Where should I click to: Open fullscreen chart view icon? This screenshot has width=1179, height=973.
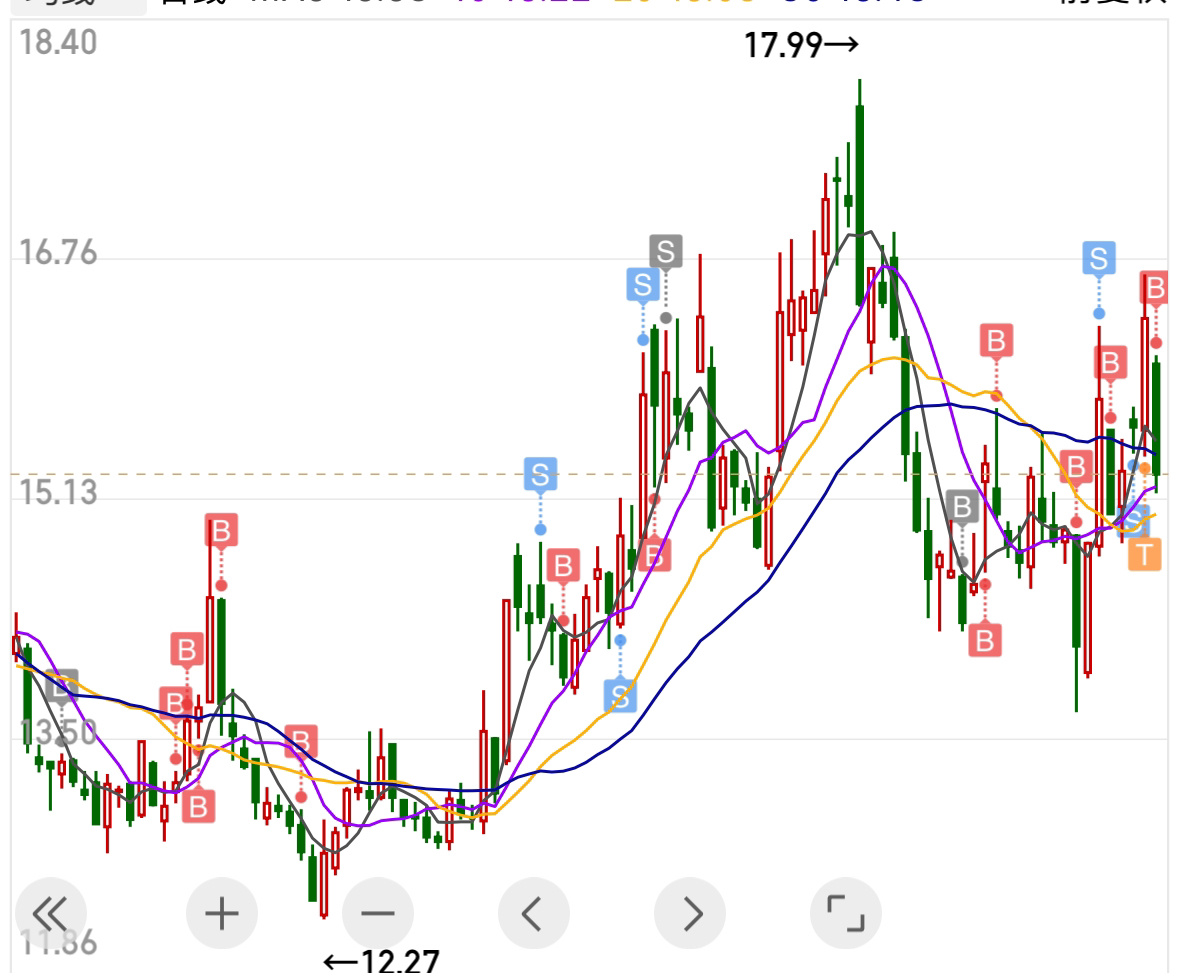(x=846, y=914)
